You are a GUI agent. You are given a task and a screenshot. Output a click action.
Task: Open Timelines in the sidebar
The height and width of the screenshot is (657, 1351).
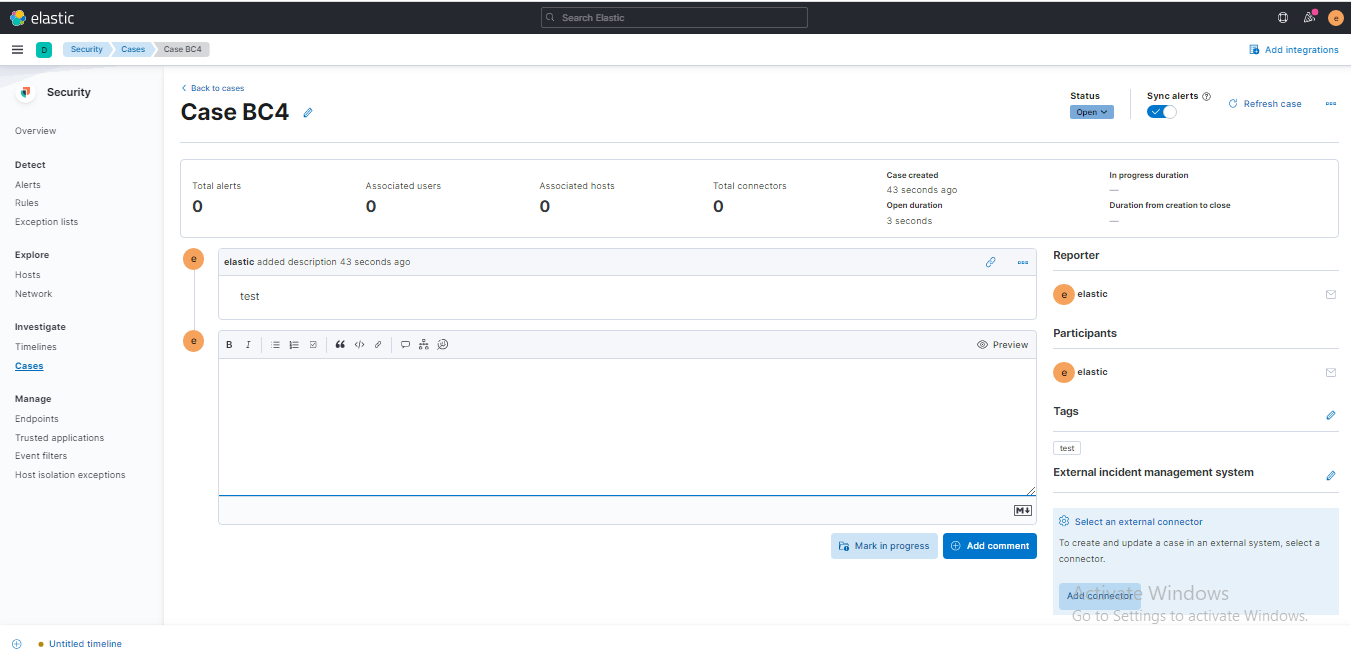point(36,347)
